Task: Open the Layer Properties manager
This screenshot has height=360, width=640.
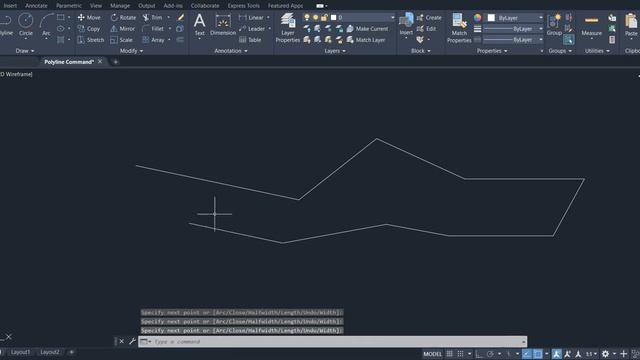Action: (288, 28)
